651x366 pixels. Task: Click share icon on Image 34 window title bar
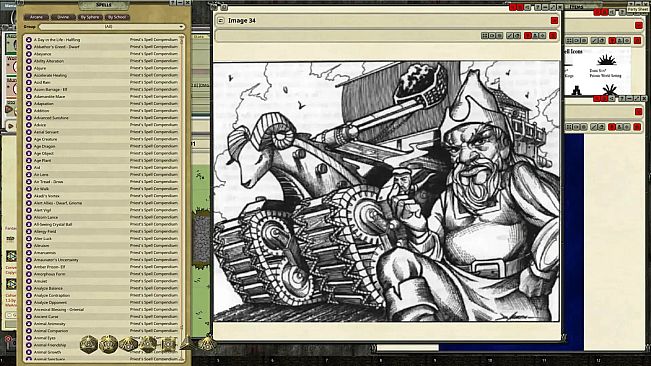click(x=527, y=7)
